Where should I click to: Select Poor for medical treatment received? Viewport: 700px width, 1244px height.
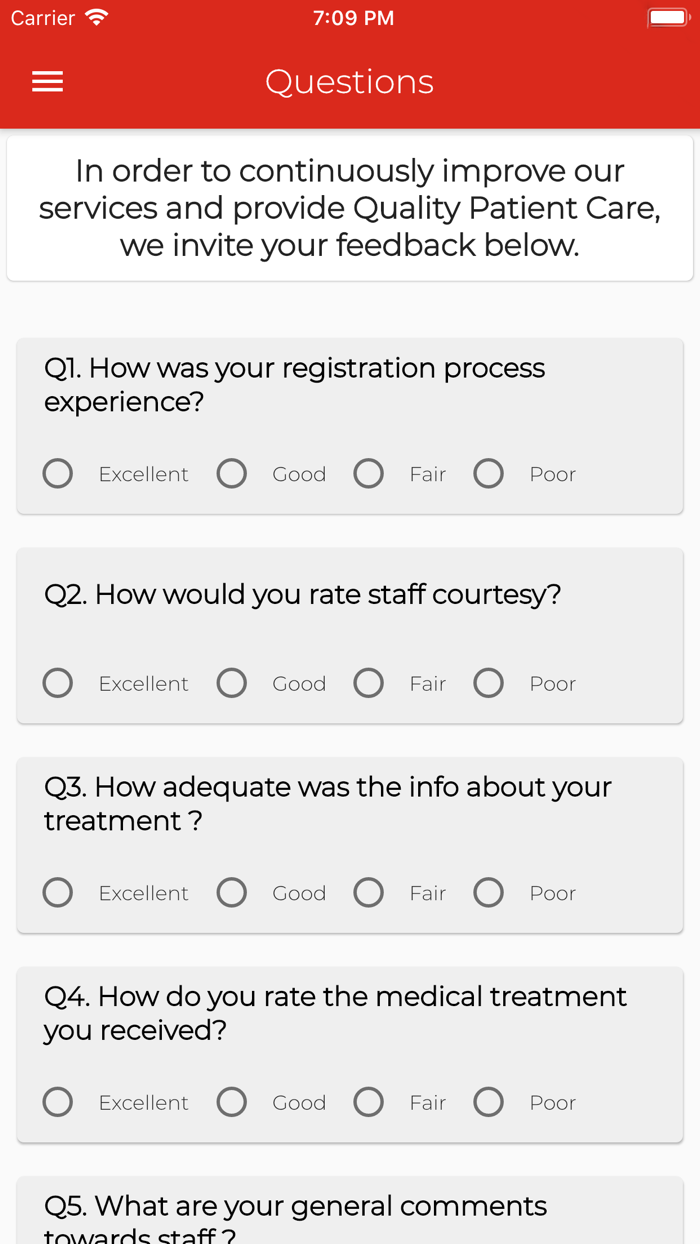[x=488, y=1102]
